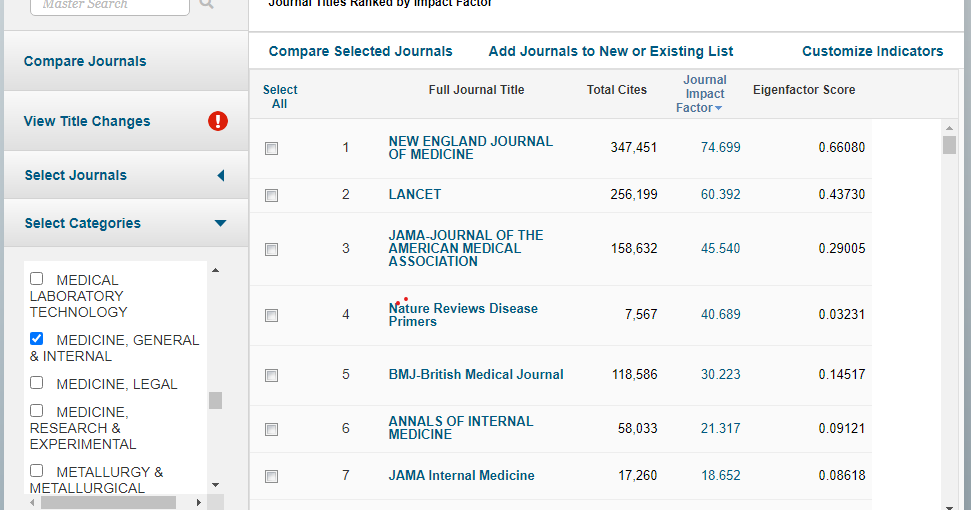The image size is (971, 510).
Task: Select the New England Journal of Medicine checkbox
Action: tap(271, 148)
